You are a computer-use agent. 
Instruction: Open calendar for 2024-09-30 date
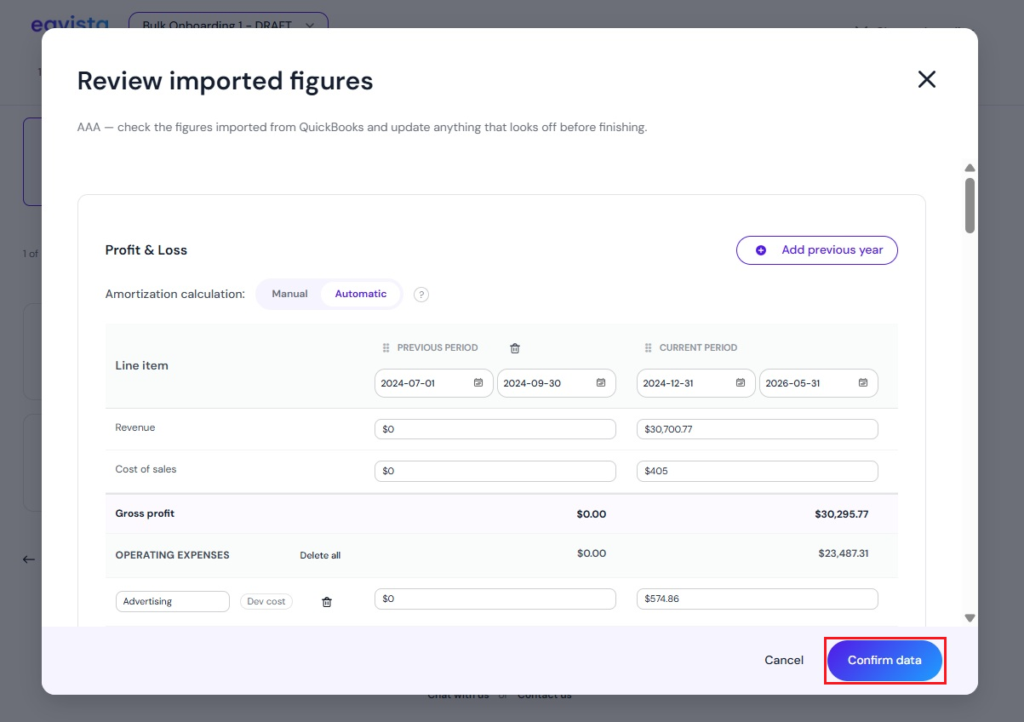[601, 383]
